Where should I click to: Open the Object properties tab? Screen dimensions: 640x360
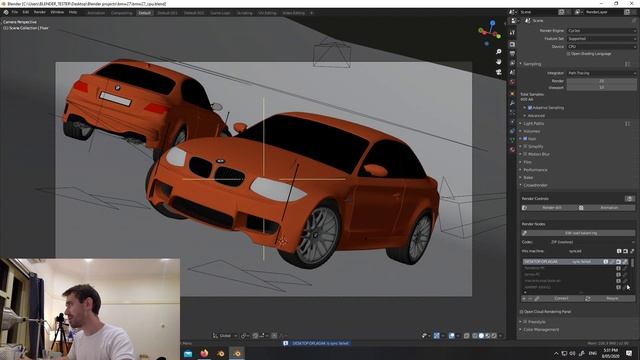coord(513,94)
